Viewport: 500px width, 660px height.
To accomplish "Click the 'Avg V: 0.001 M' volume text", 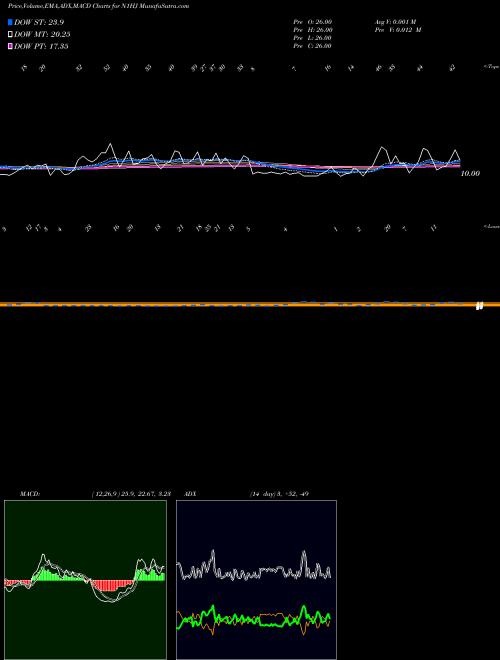I will coord(397,22).
